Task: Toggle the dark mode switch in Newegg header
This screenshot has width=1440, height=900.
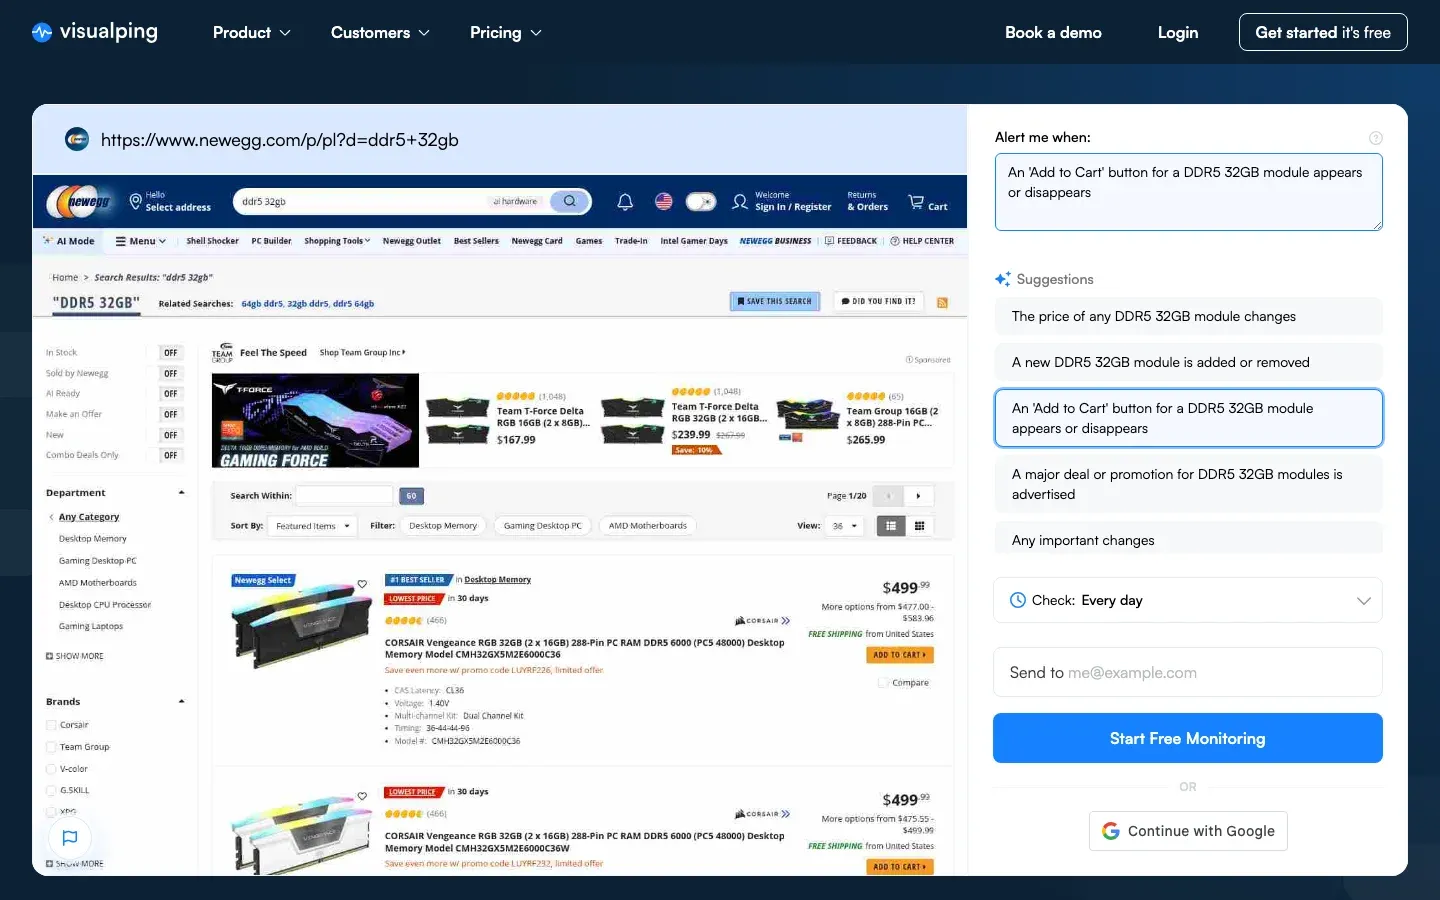Action: pyautogui.click(x=701, y=202)
